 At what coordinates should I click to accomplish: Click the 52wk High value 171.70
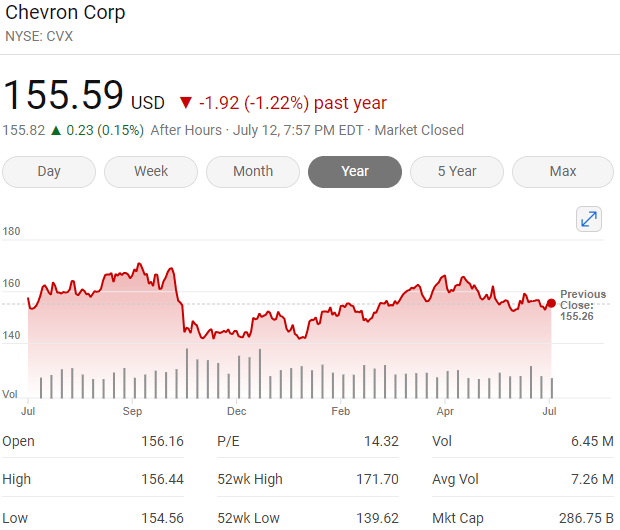click(x=377, y=479)
